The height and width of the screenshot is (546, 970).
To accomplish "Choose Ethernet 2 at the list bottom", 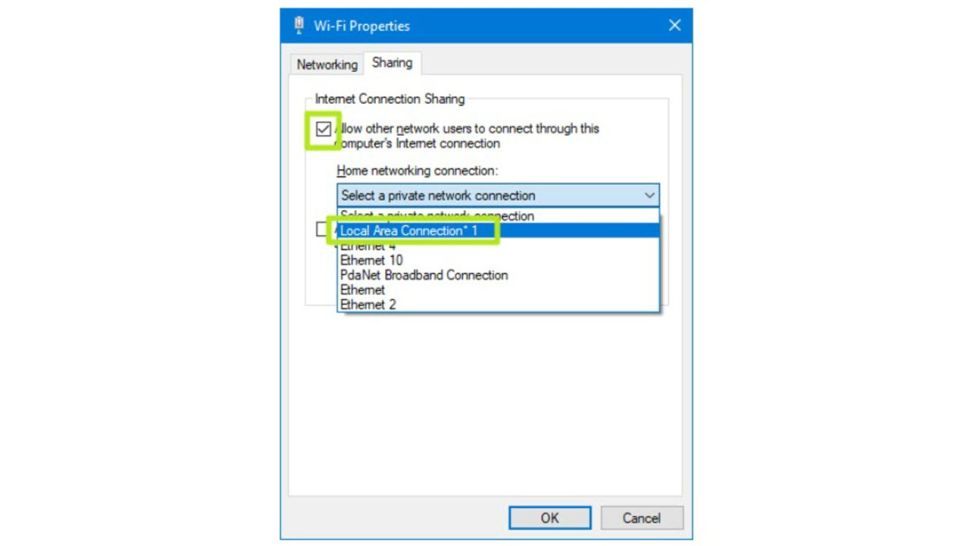I will tap(368, 304).
